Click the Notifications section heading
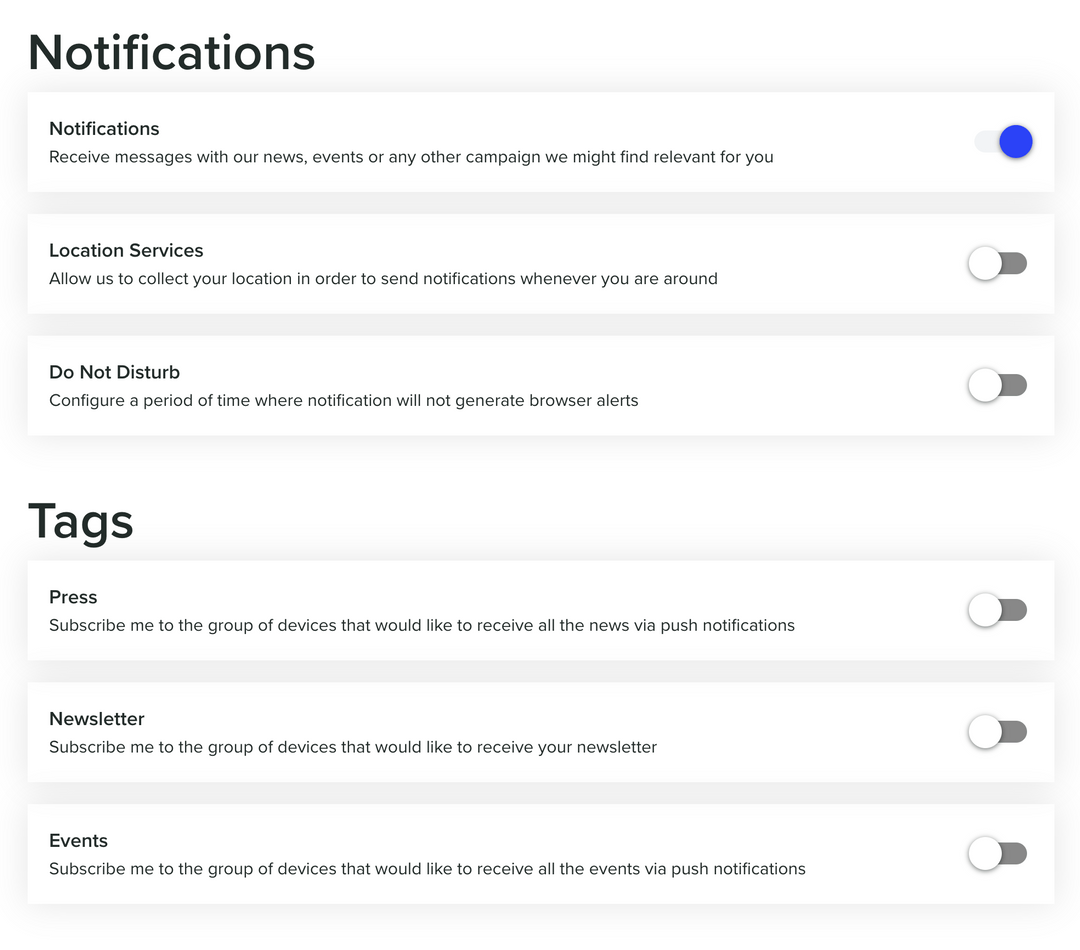 click(x=171, y=52)
